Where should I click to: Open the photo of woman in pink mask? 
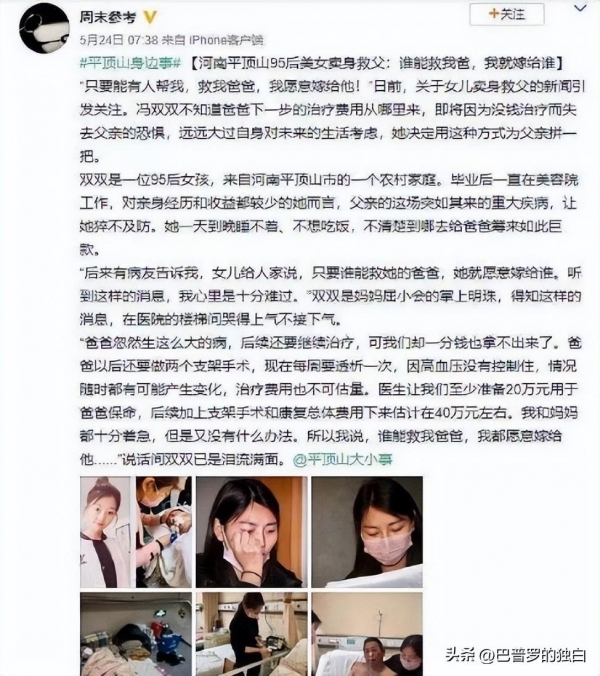[x=367, y=532]
